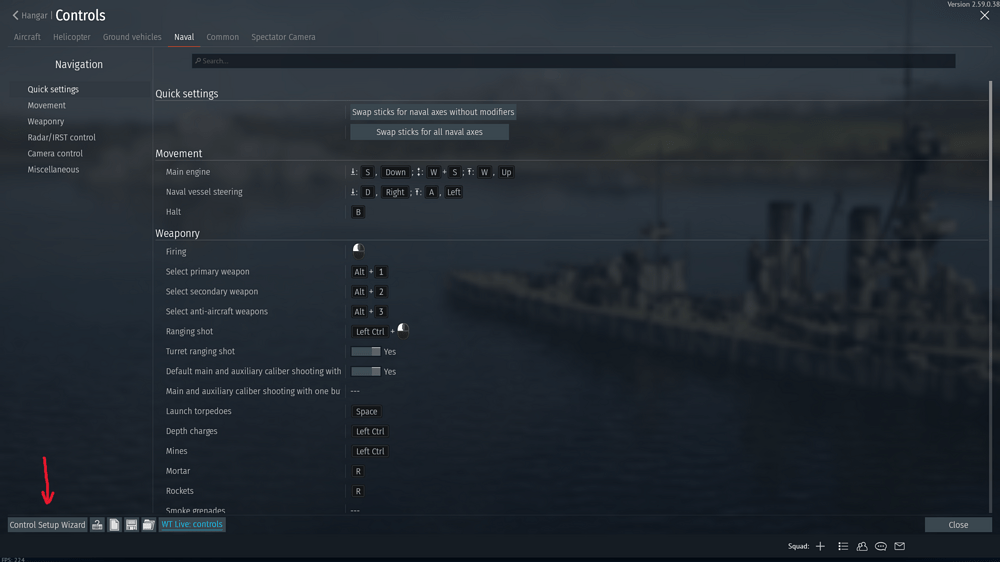Image resolution: width=1000 pixels, height=562 pixels.
Task: Open the mail envelope icon
Action: coord(899,546)
